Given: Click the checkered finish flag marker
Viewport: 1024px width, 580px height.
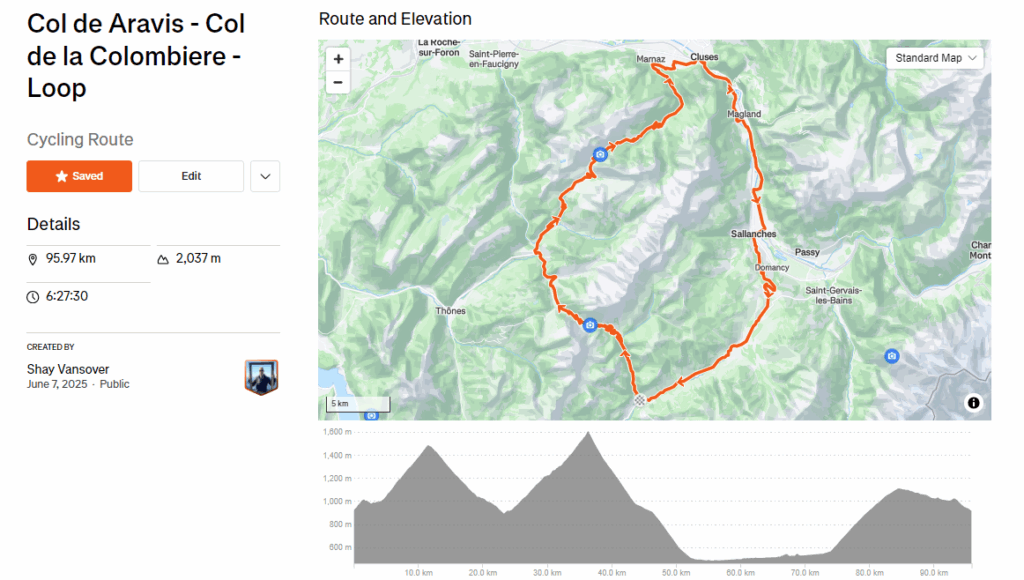Looking at the screenshot, I should point(639,401).
